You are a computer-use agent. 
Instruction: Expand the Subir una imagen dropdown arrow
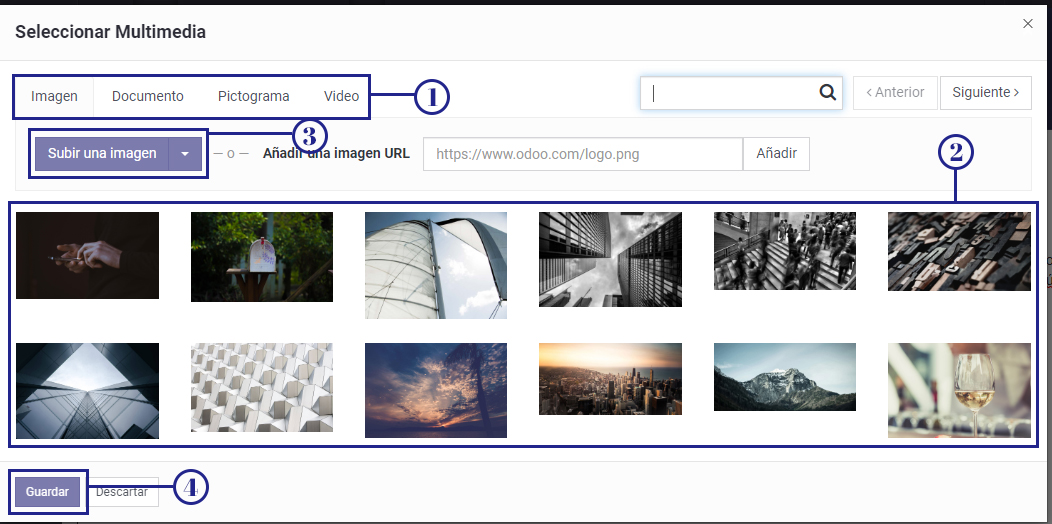pos(185,154)
